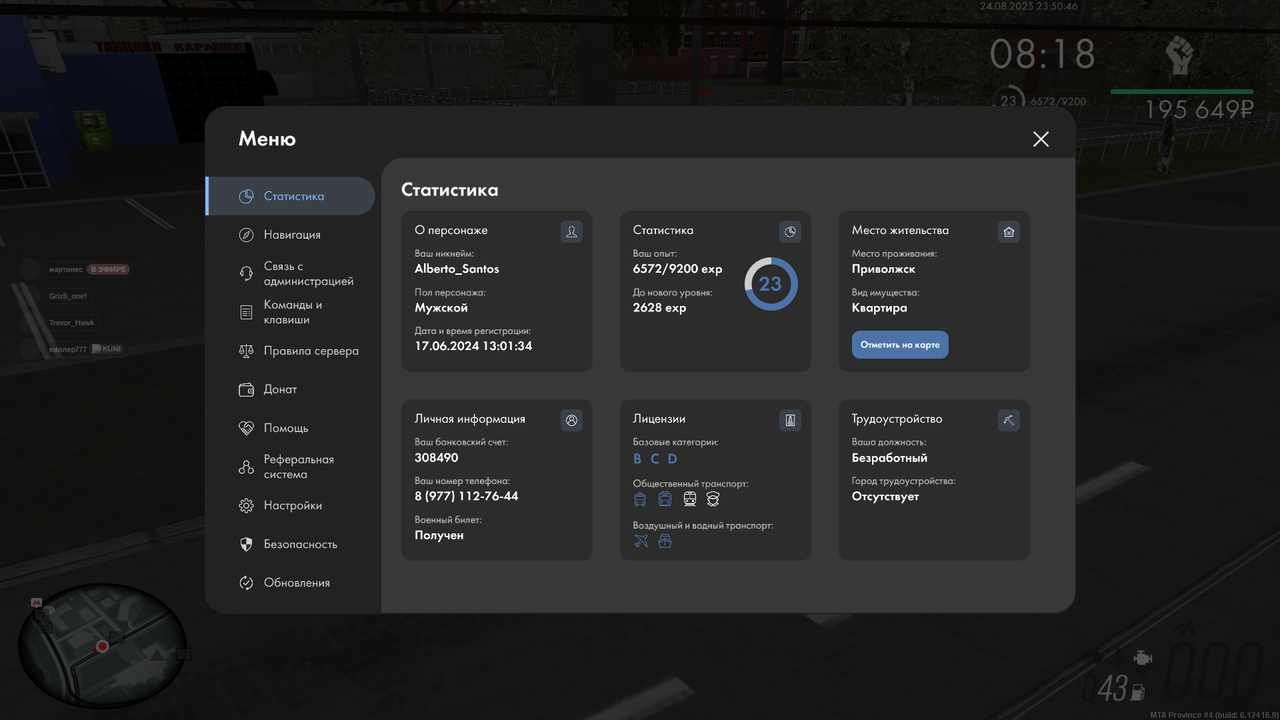Click the category C license icon
Screen dimensions: 1280x720
[x=655, y=459]
